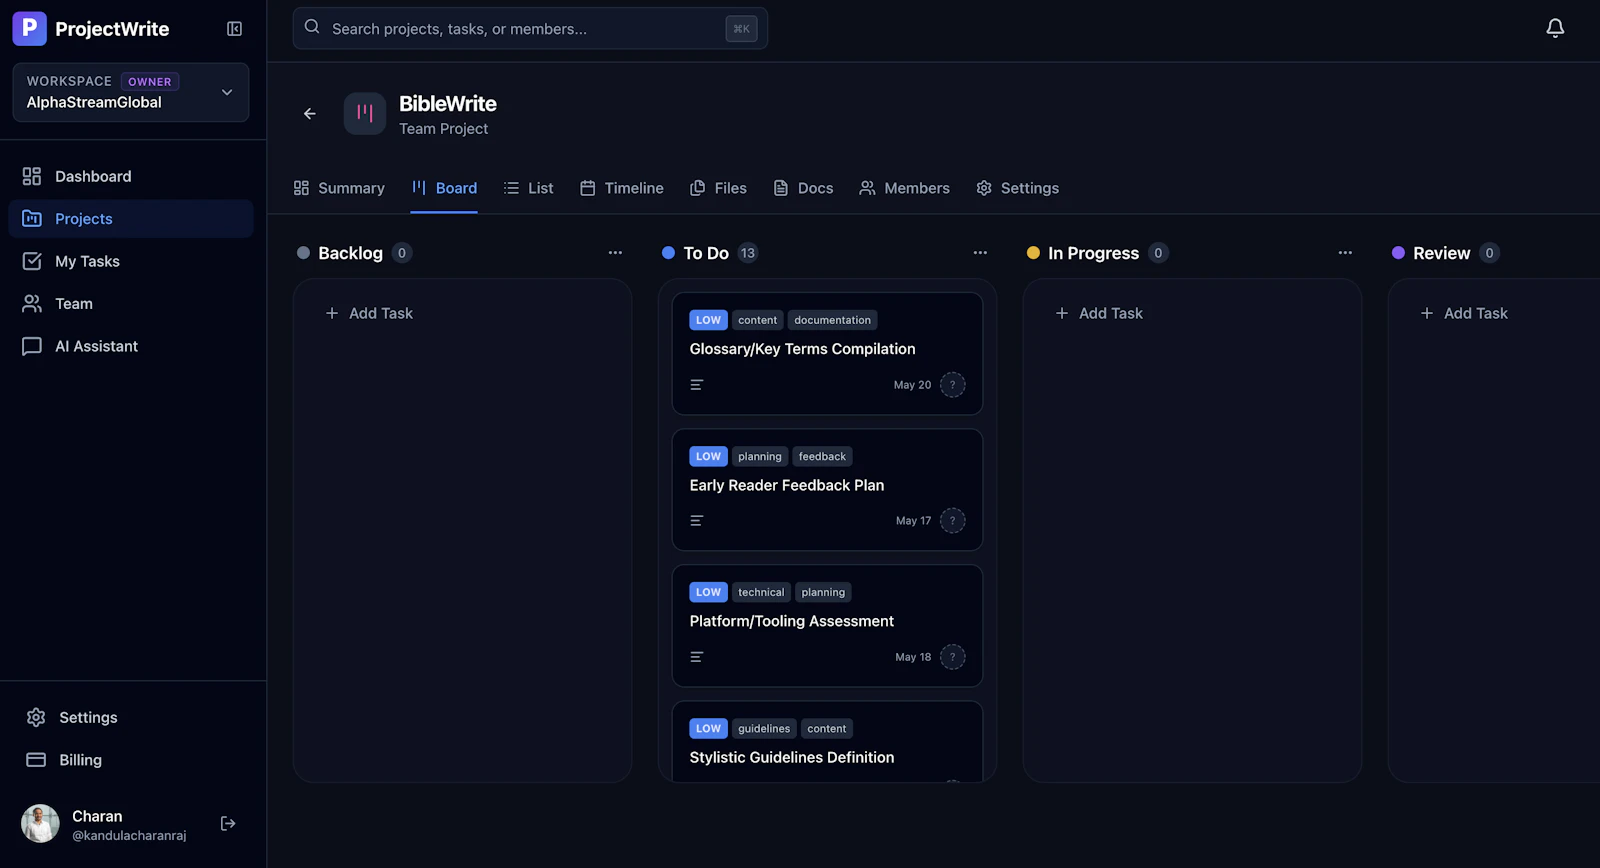The width and height of the screenshot is (1600, 868).
Task: Click the In Progress yellow status dot
Action: (x=1033, y=253)
